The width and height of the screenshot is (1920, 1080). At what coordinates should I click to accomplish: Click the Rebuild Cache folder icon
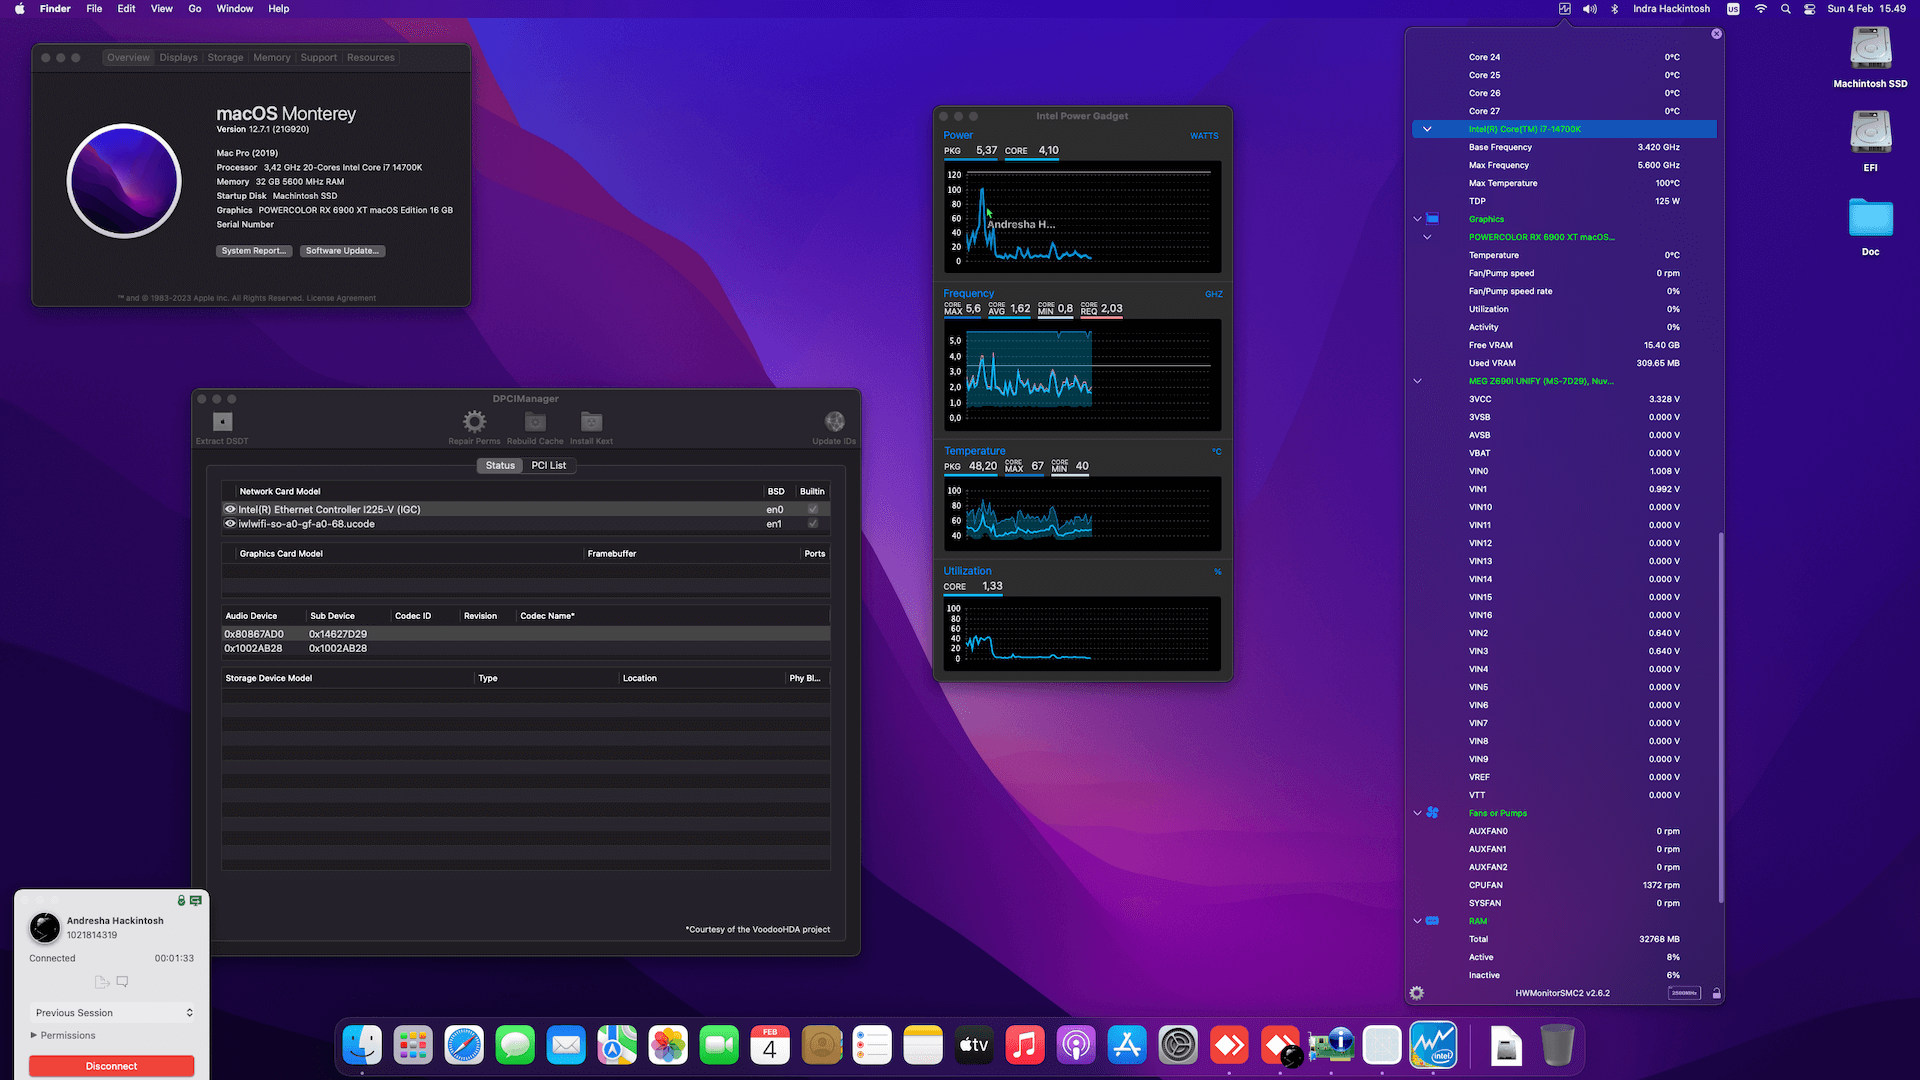click(534, 421)
